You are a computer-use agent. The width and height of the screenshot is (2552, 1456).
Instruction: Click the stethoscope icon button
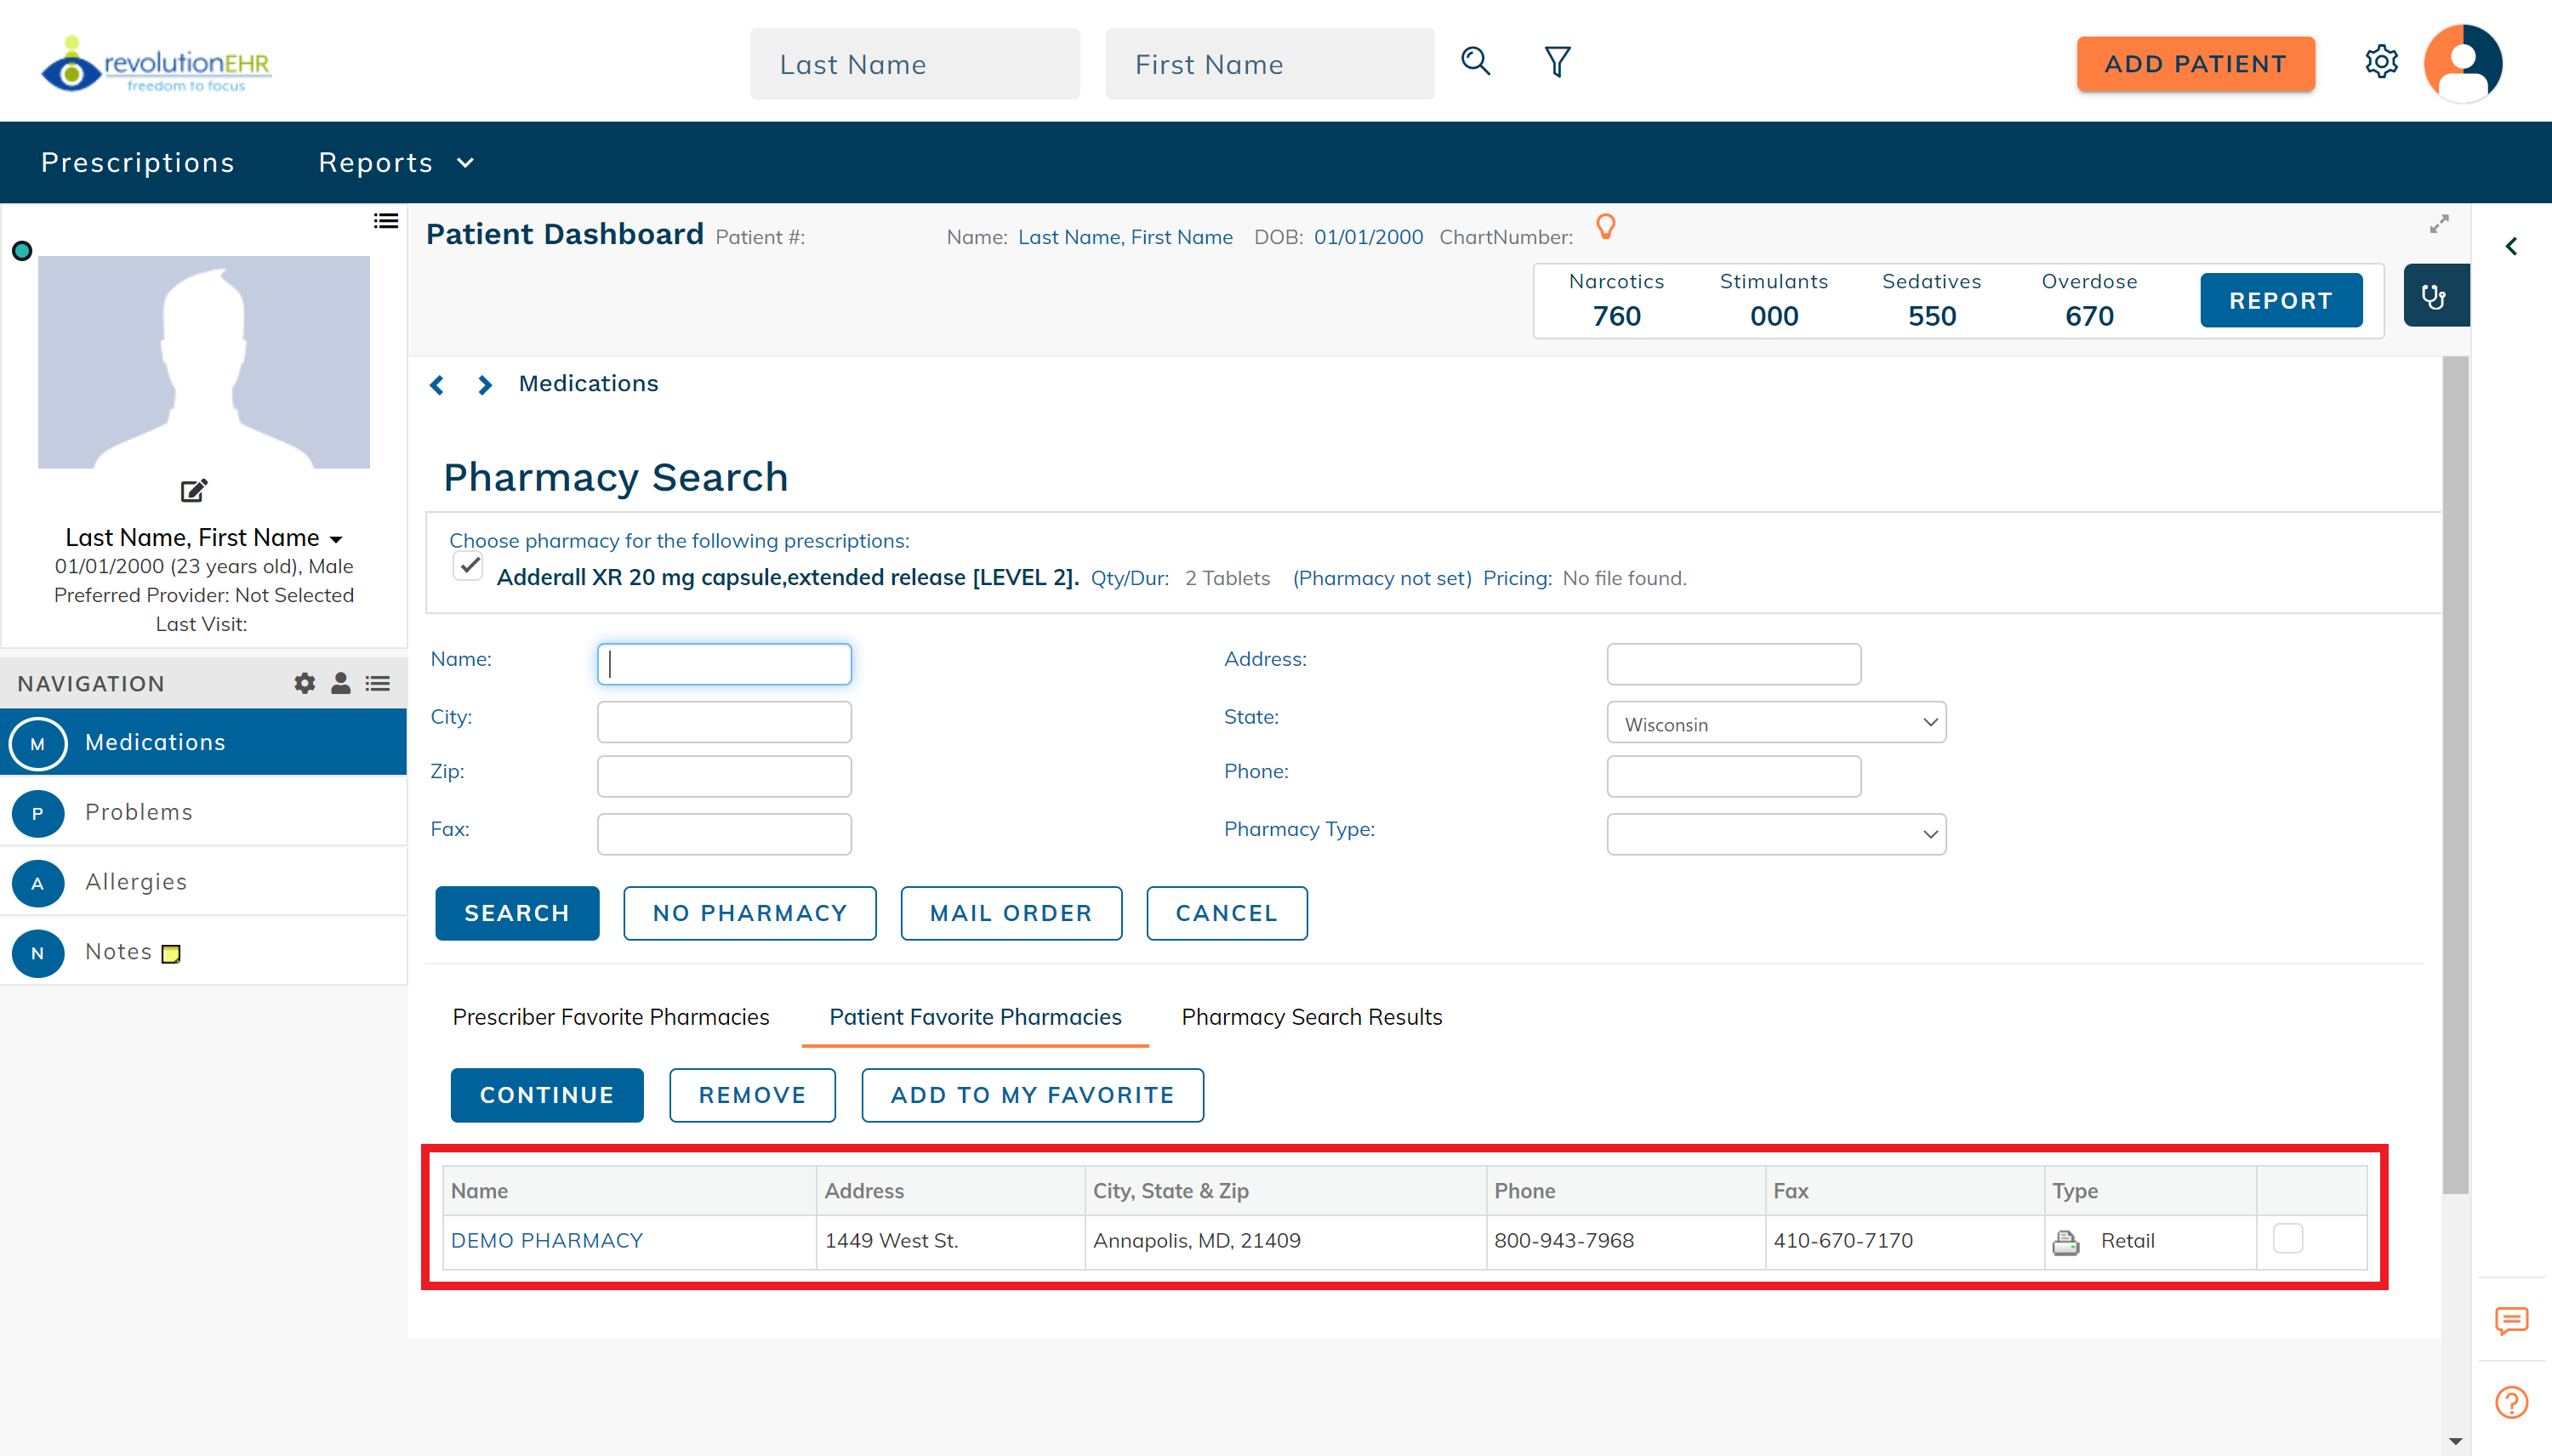click(x=2434, y=296)
